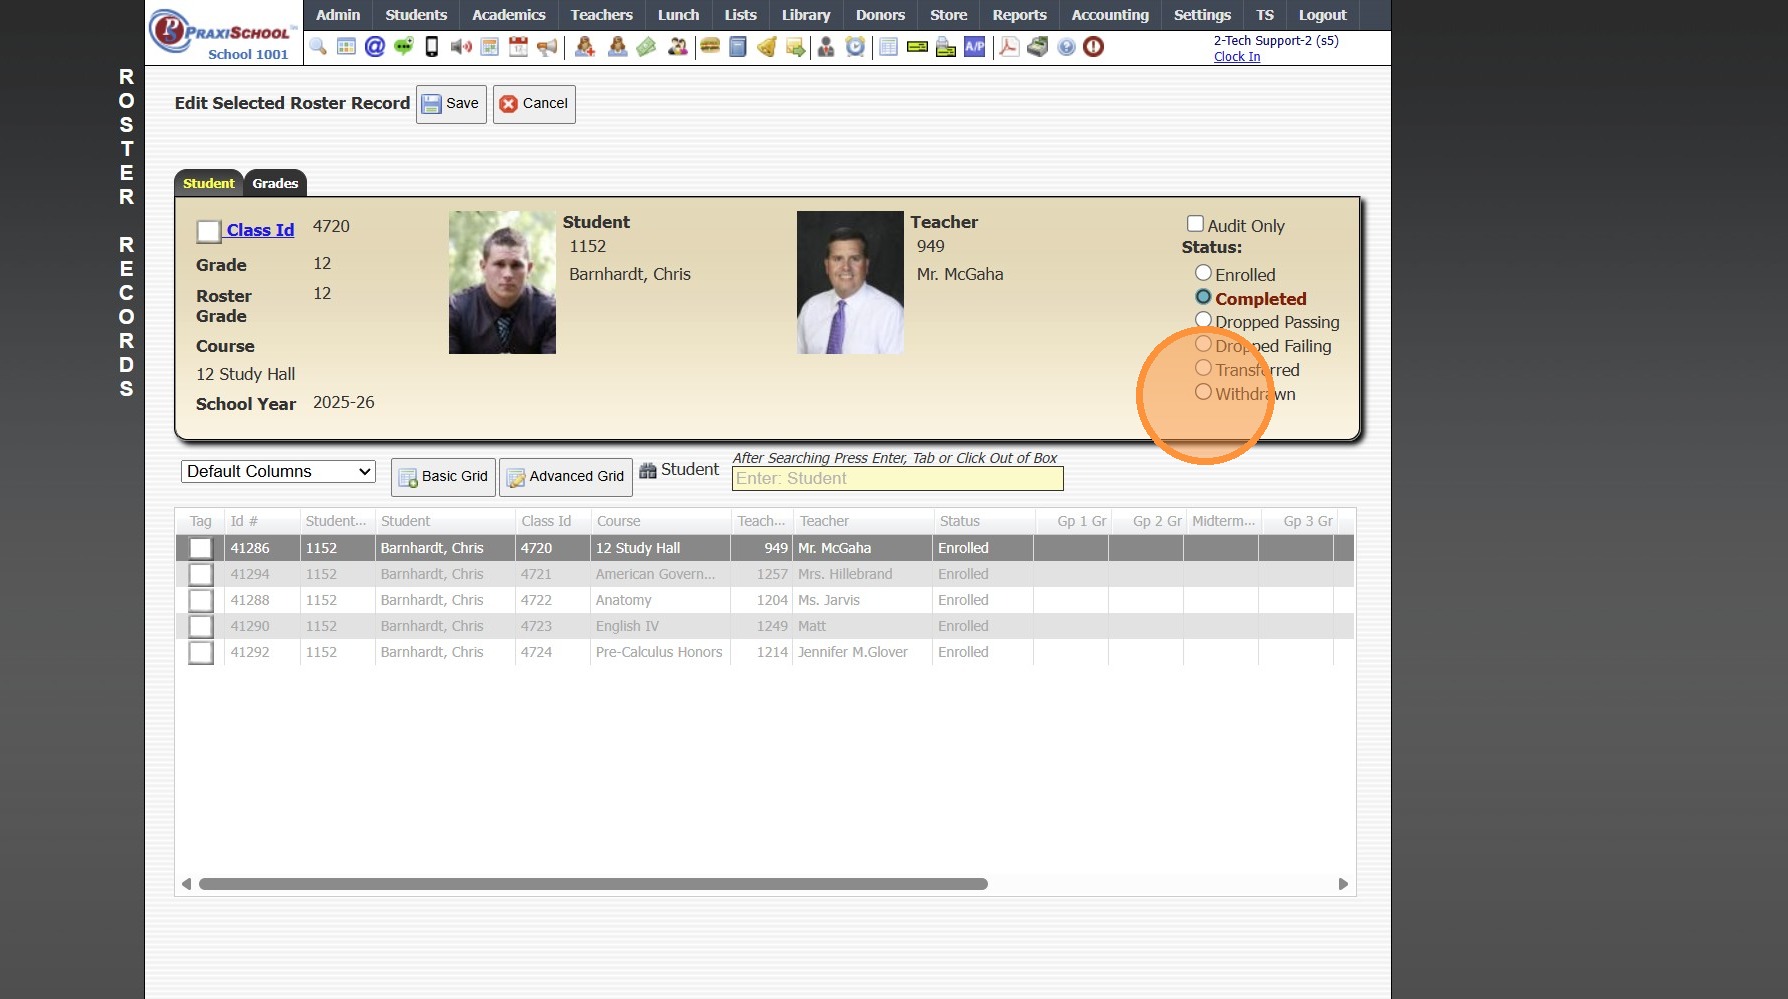Open the Accounting menu
Image resolution: width=1788 pixels, height=999 pixels.
click(x=1110, y=15)
